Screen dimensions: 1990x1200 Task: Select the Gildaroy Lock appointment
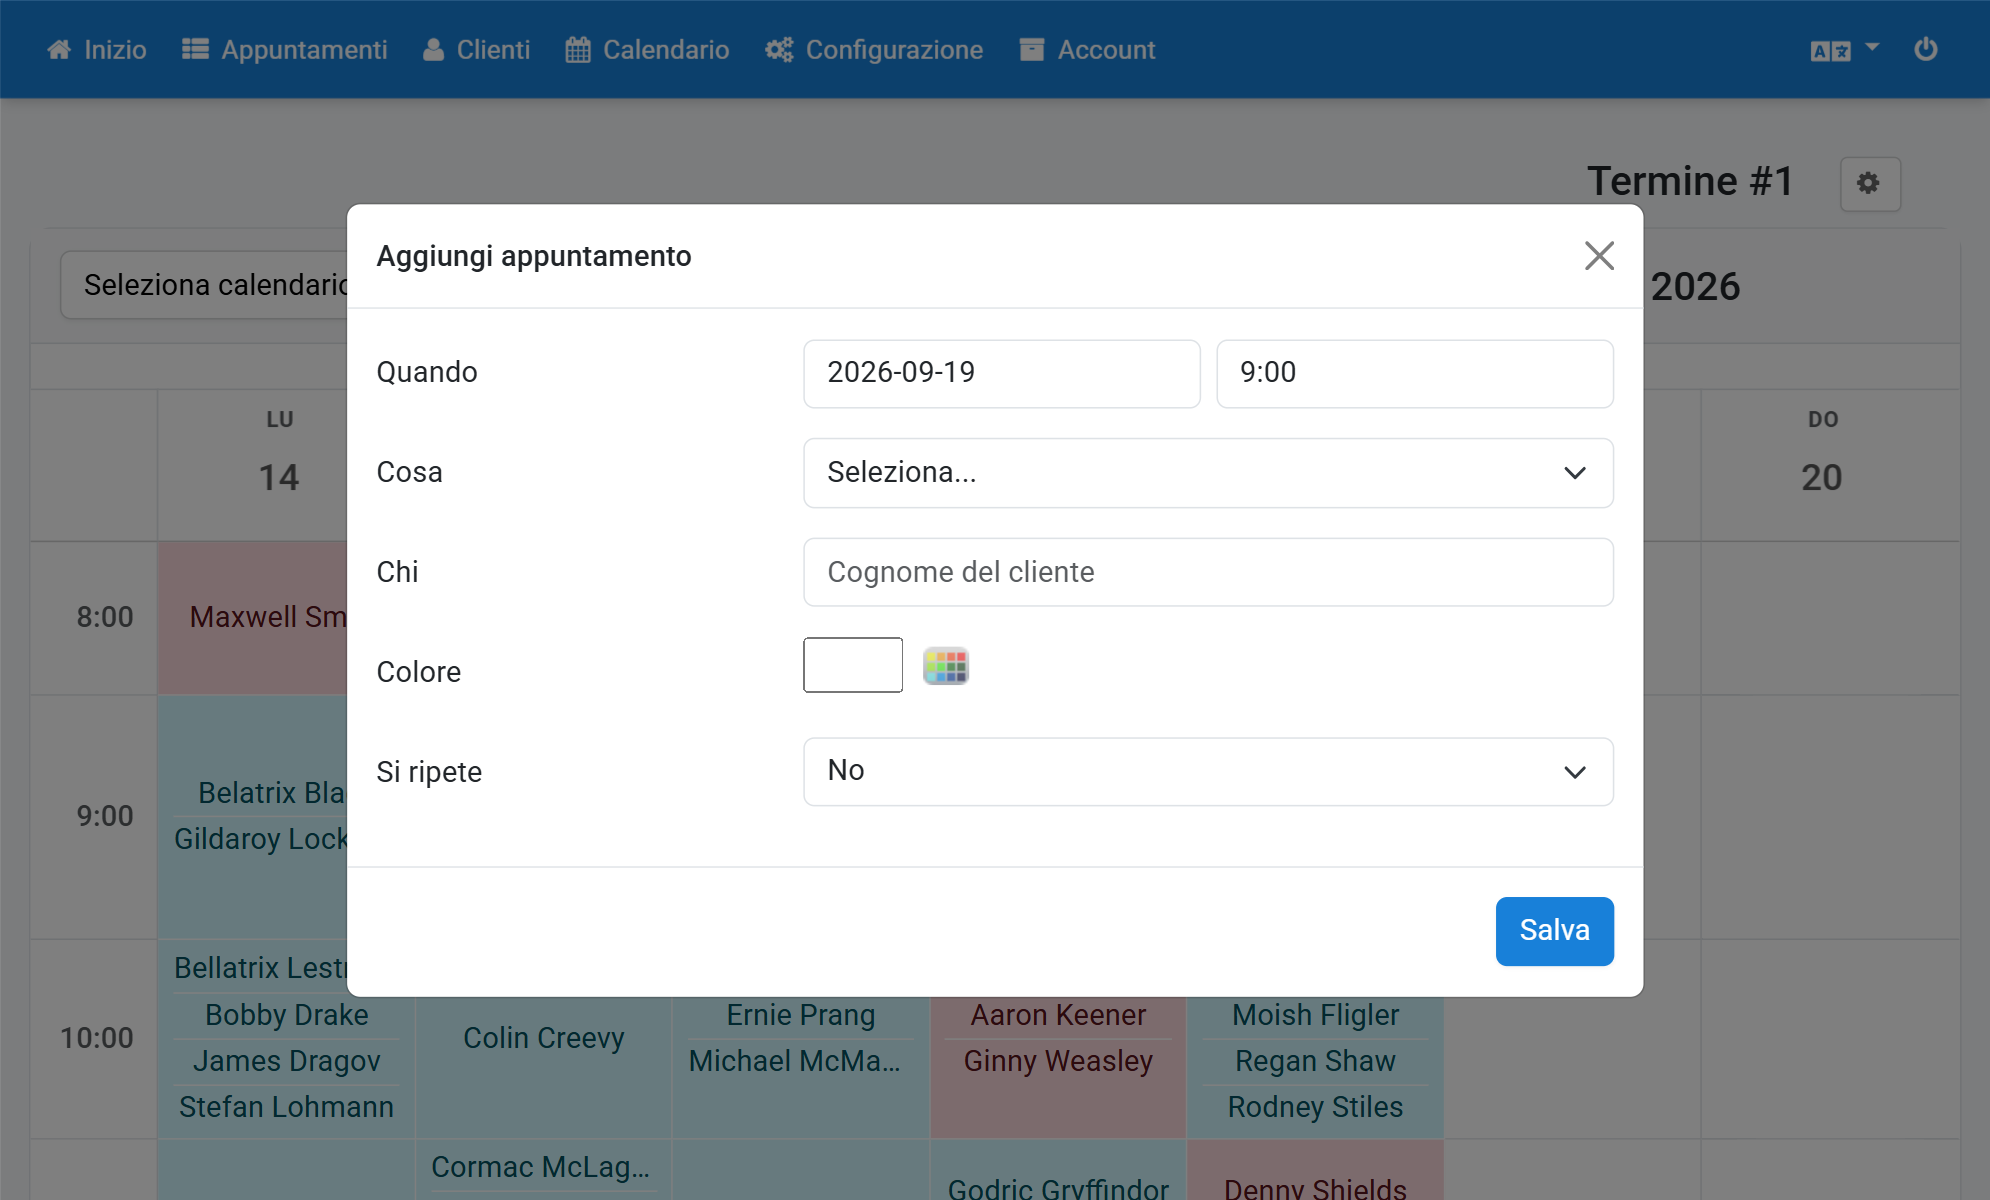pos(261,839)
